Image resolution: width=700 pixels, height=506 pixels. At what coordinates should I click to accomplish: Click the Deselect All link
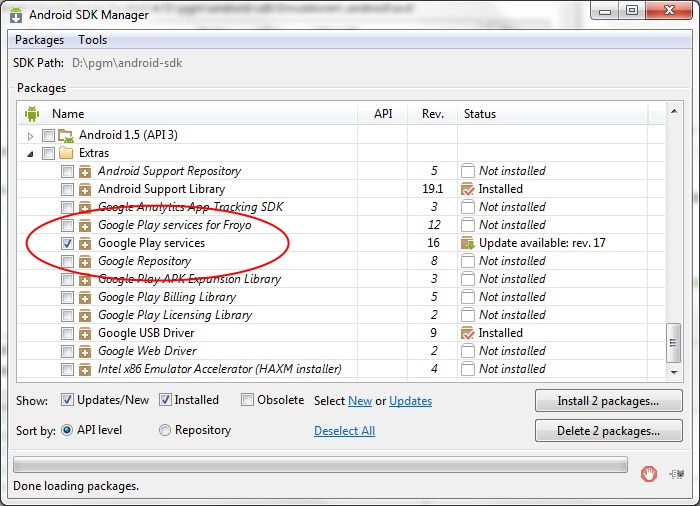pos(344,431)
